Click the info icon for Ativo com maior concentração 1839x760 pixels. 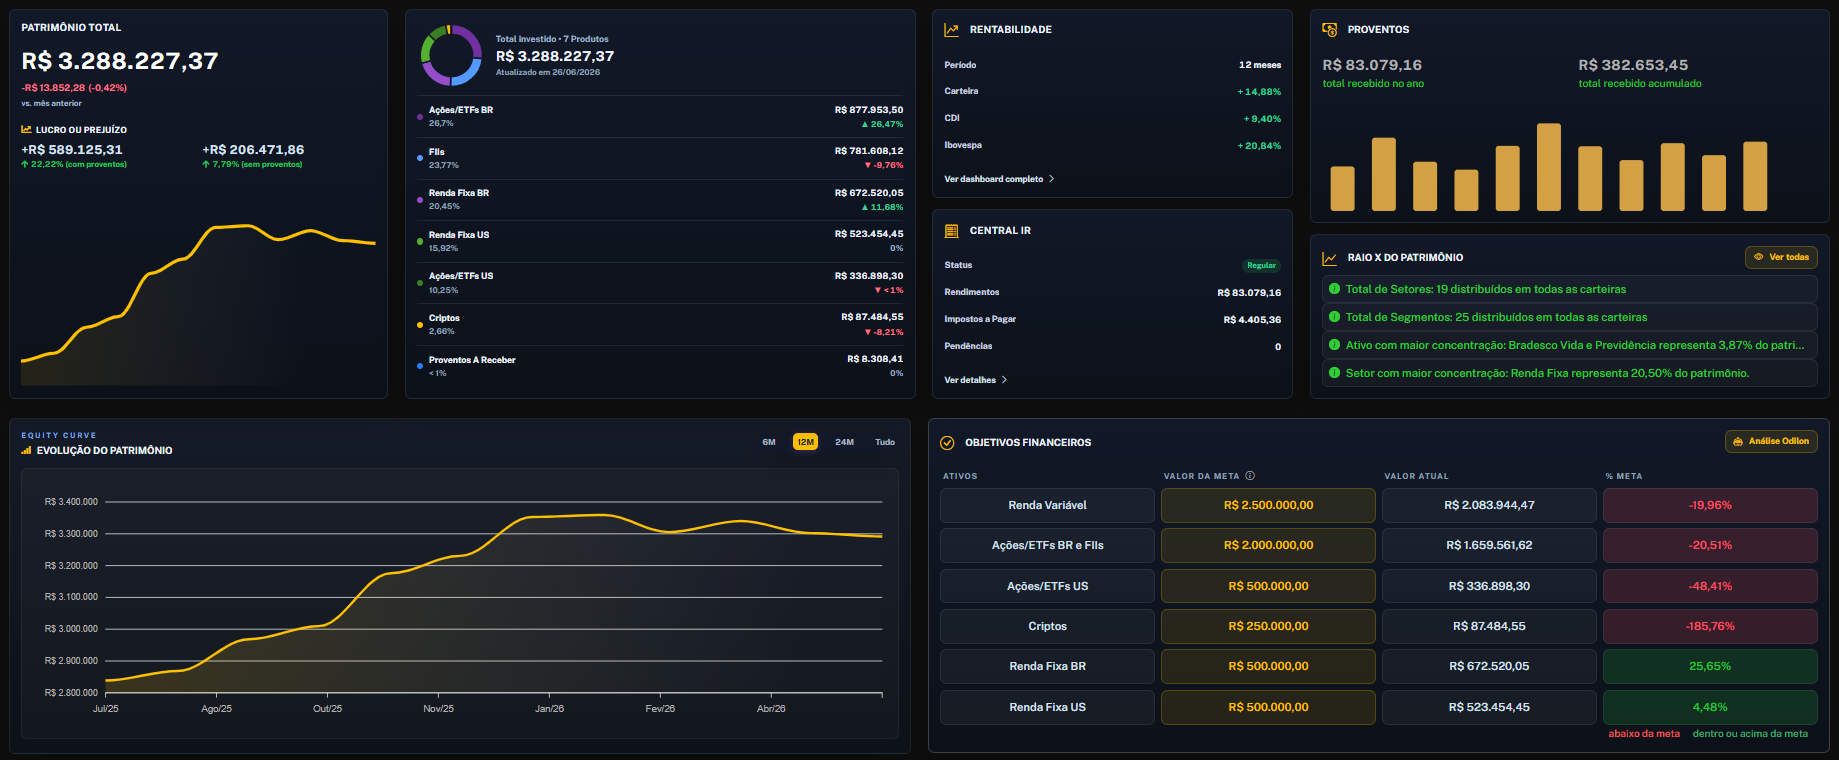click(1334, 345)
